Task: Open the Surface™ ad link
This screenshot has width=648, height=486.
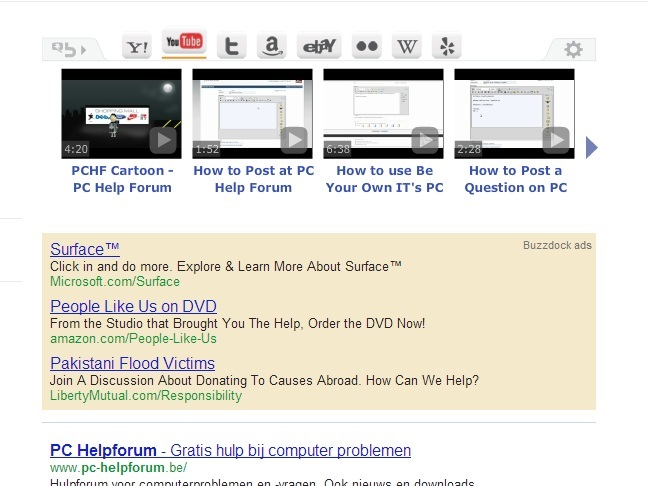Action: pyautogui.click(x=85, y=249)
